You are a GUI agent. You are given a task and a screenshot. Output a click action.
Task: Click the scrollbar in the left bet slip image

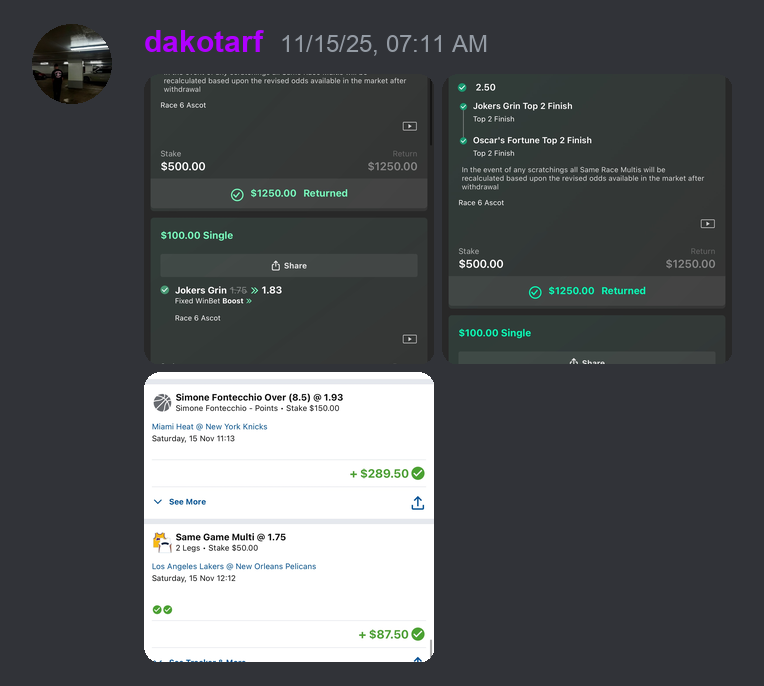430,111
